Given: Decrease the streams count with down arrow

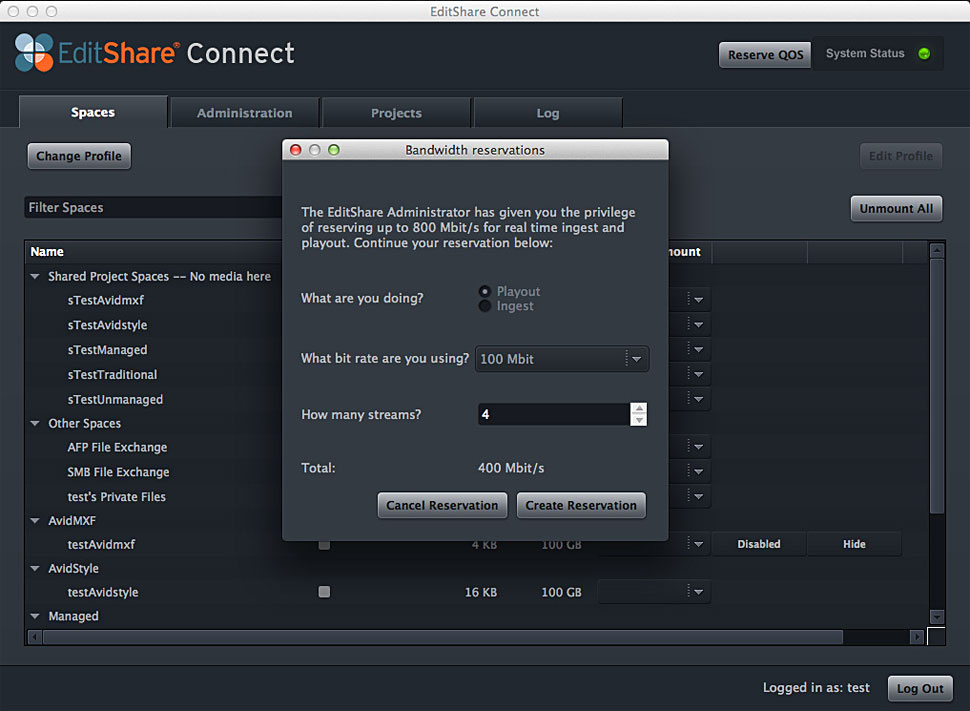Looking at the screenshot, I should click(x=639, y=420).
